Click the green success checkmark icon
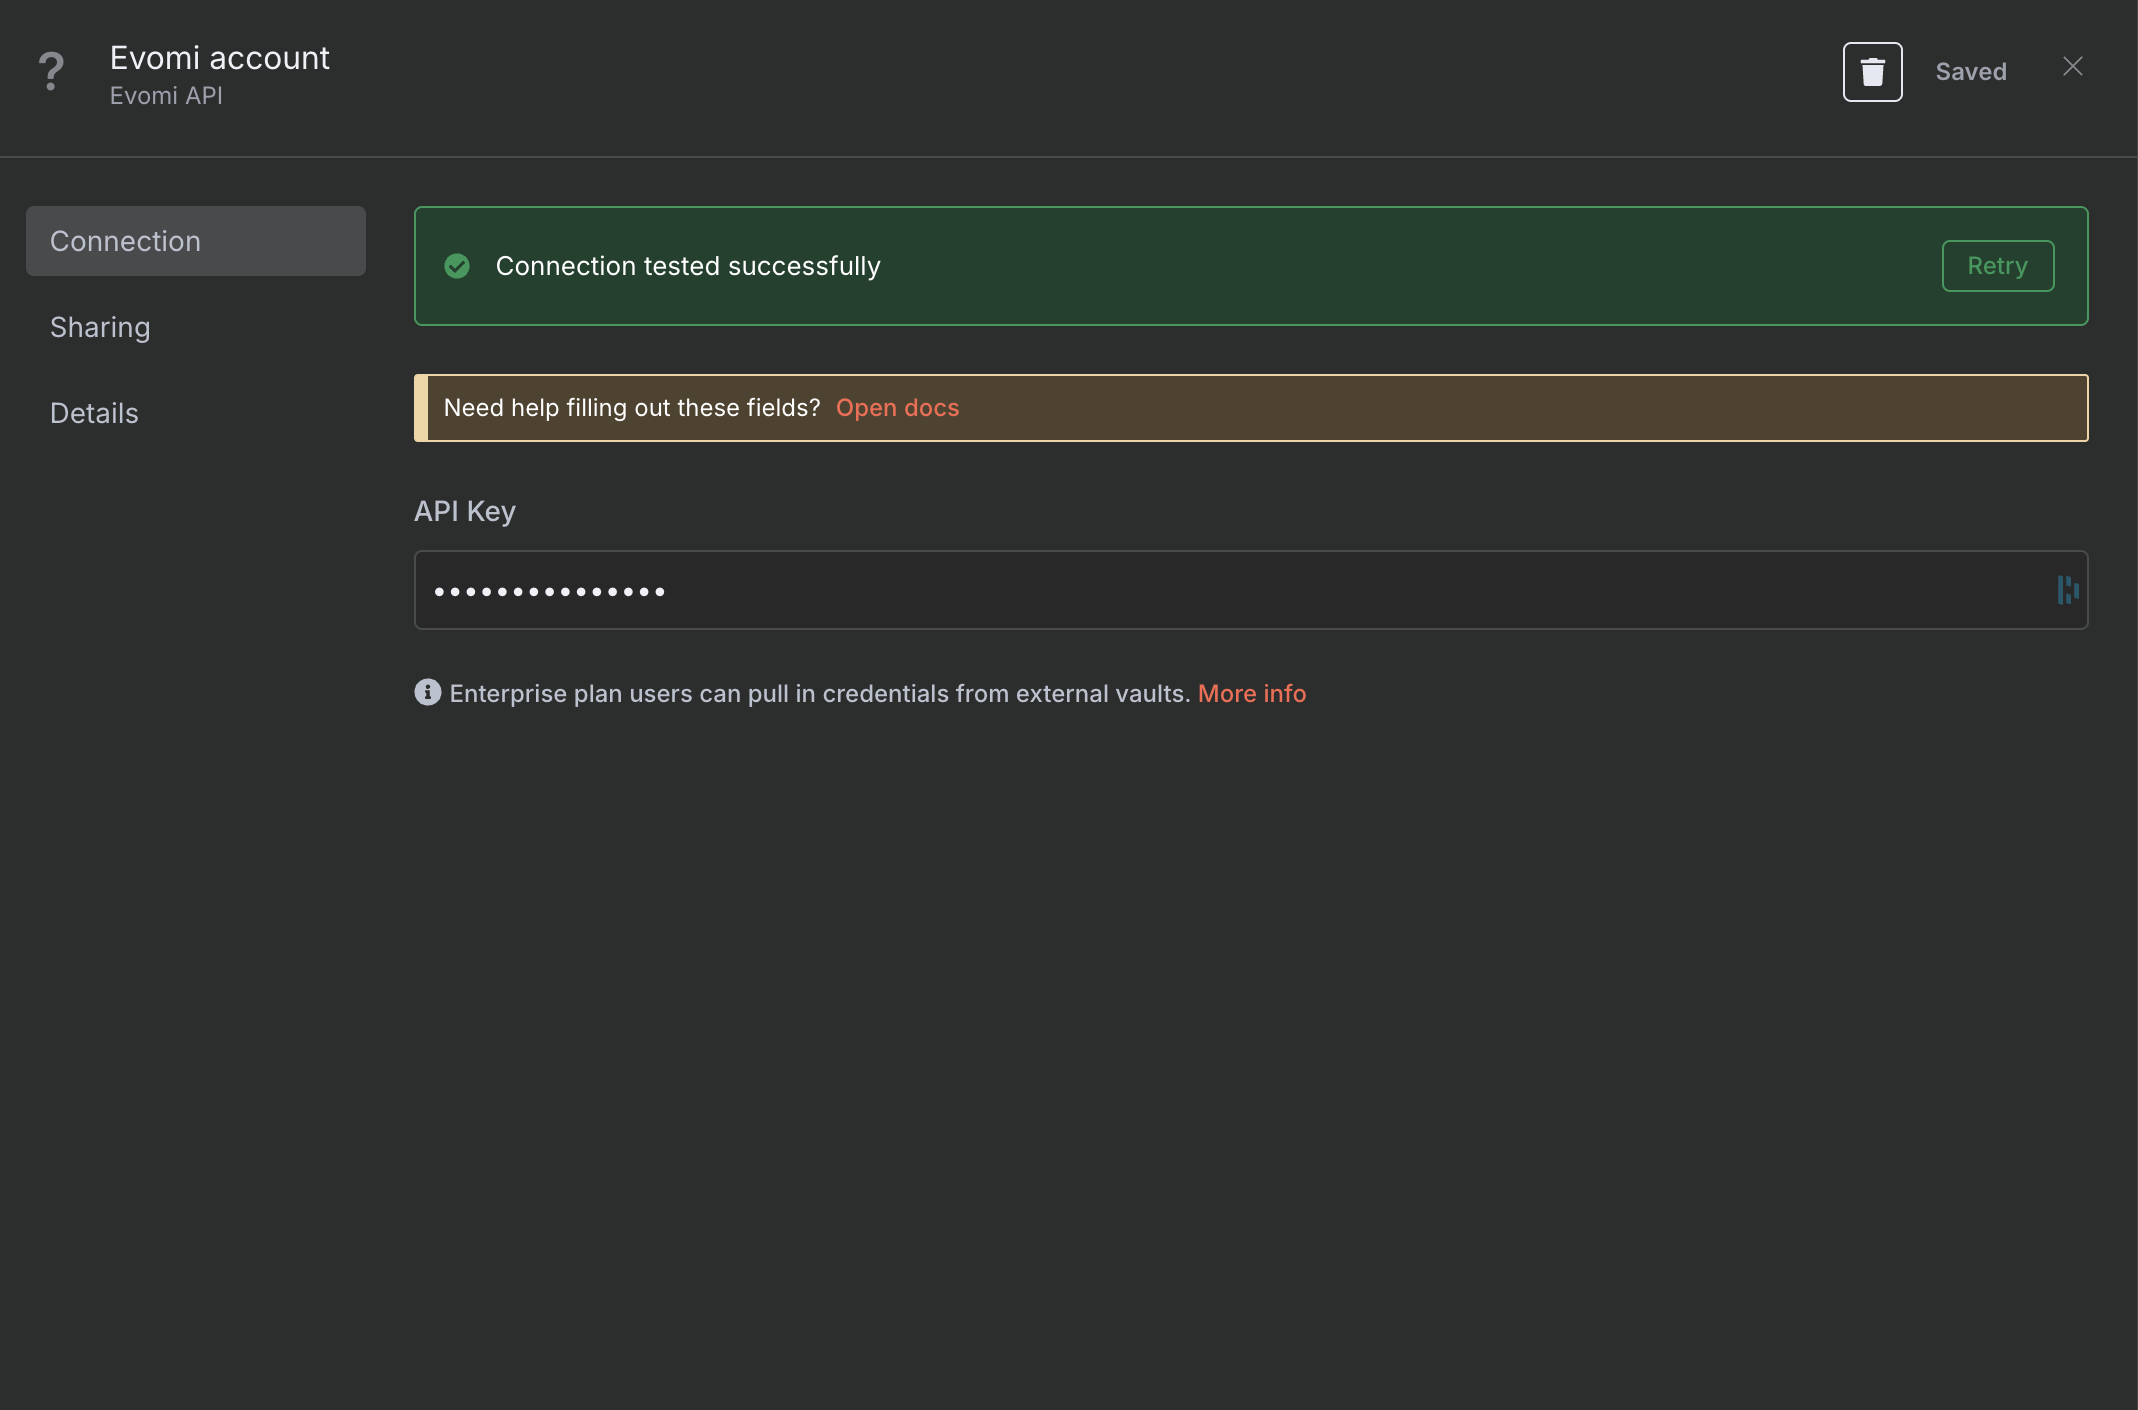The height and width of the screenshot is (1410, 2138). click(457, 266)
